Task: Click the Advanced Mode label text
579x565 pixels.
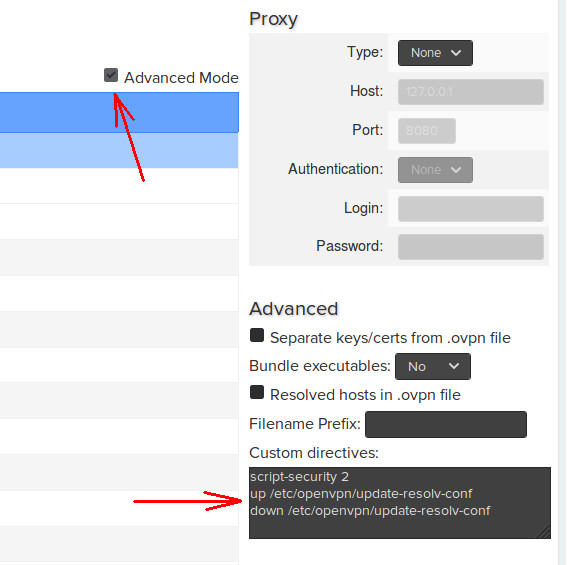Action: tap(181, 78)
